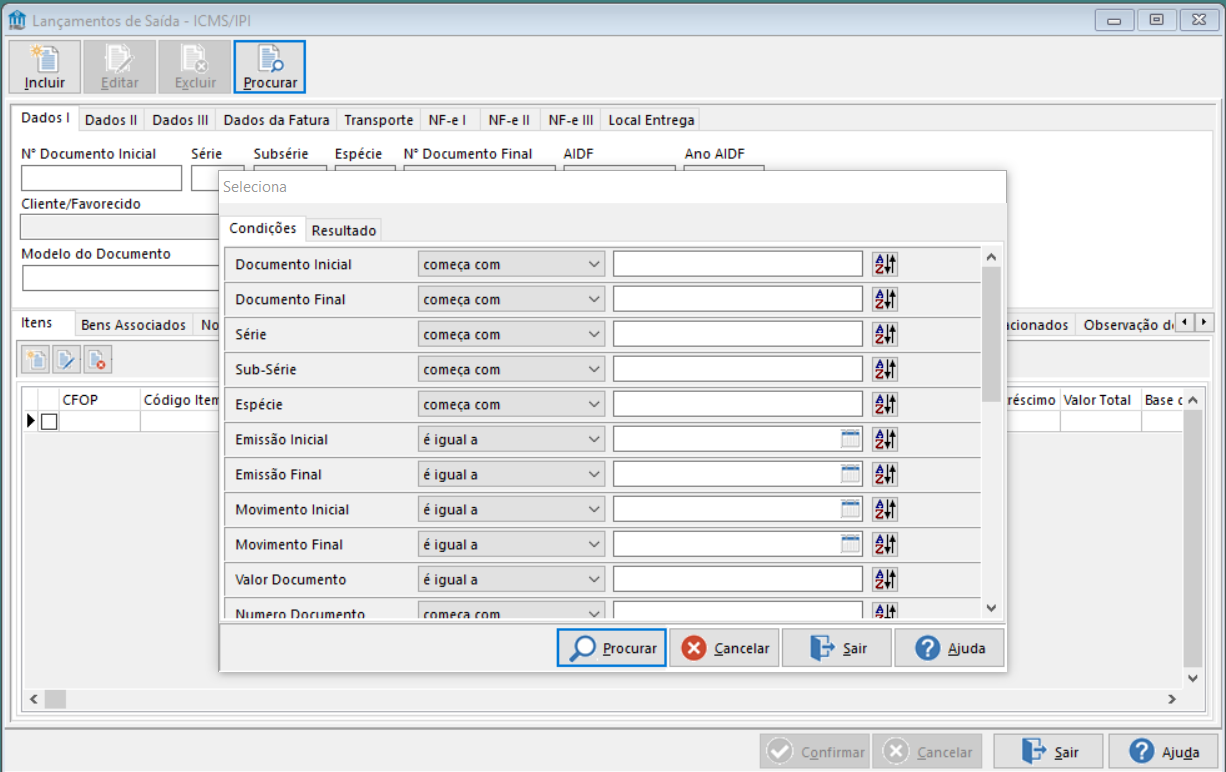Toggle sort order for Documento Inicial
The image size is (1226, 772).
pyautogui.click(x=885, y=264)
